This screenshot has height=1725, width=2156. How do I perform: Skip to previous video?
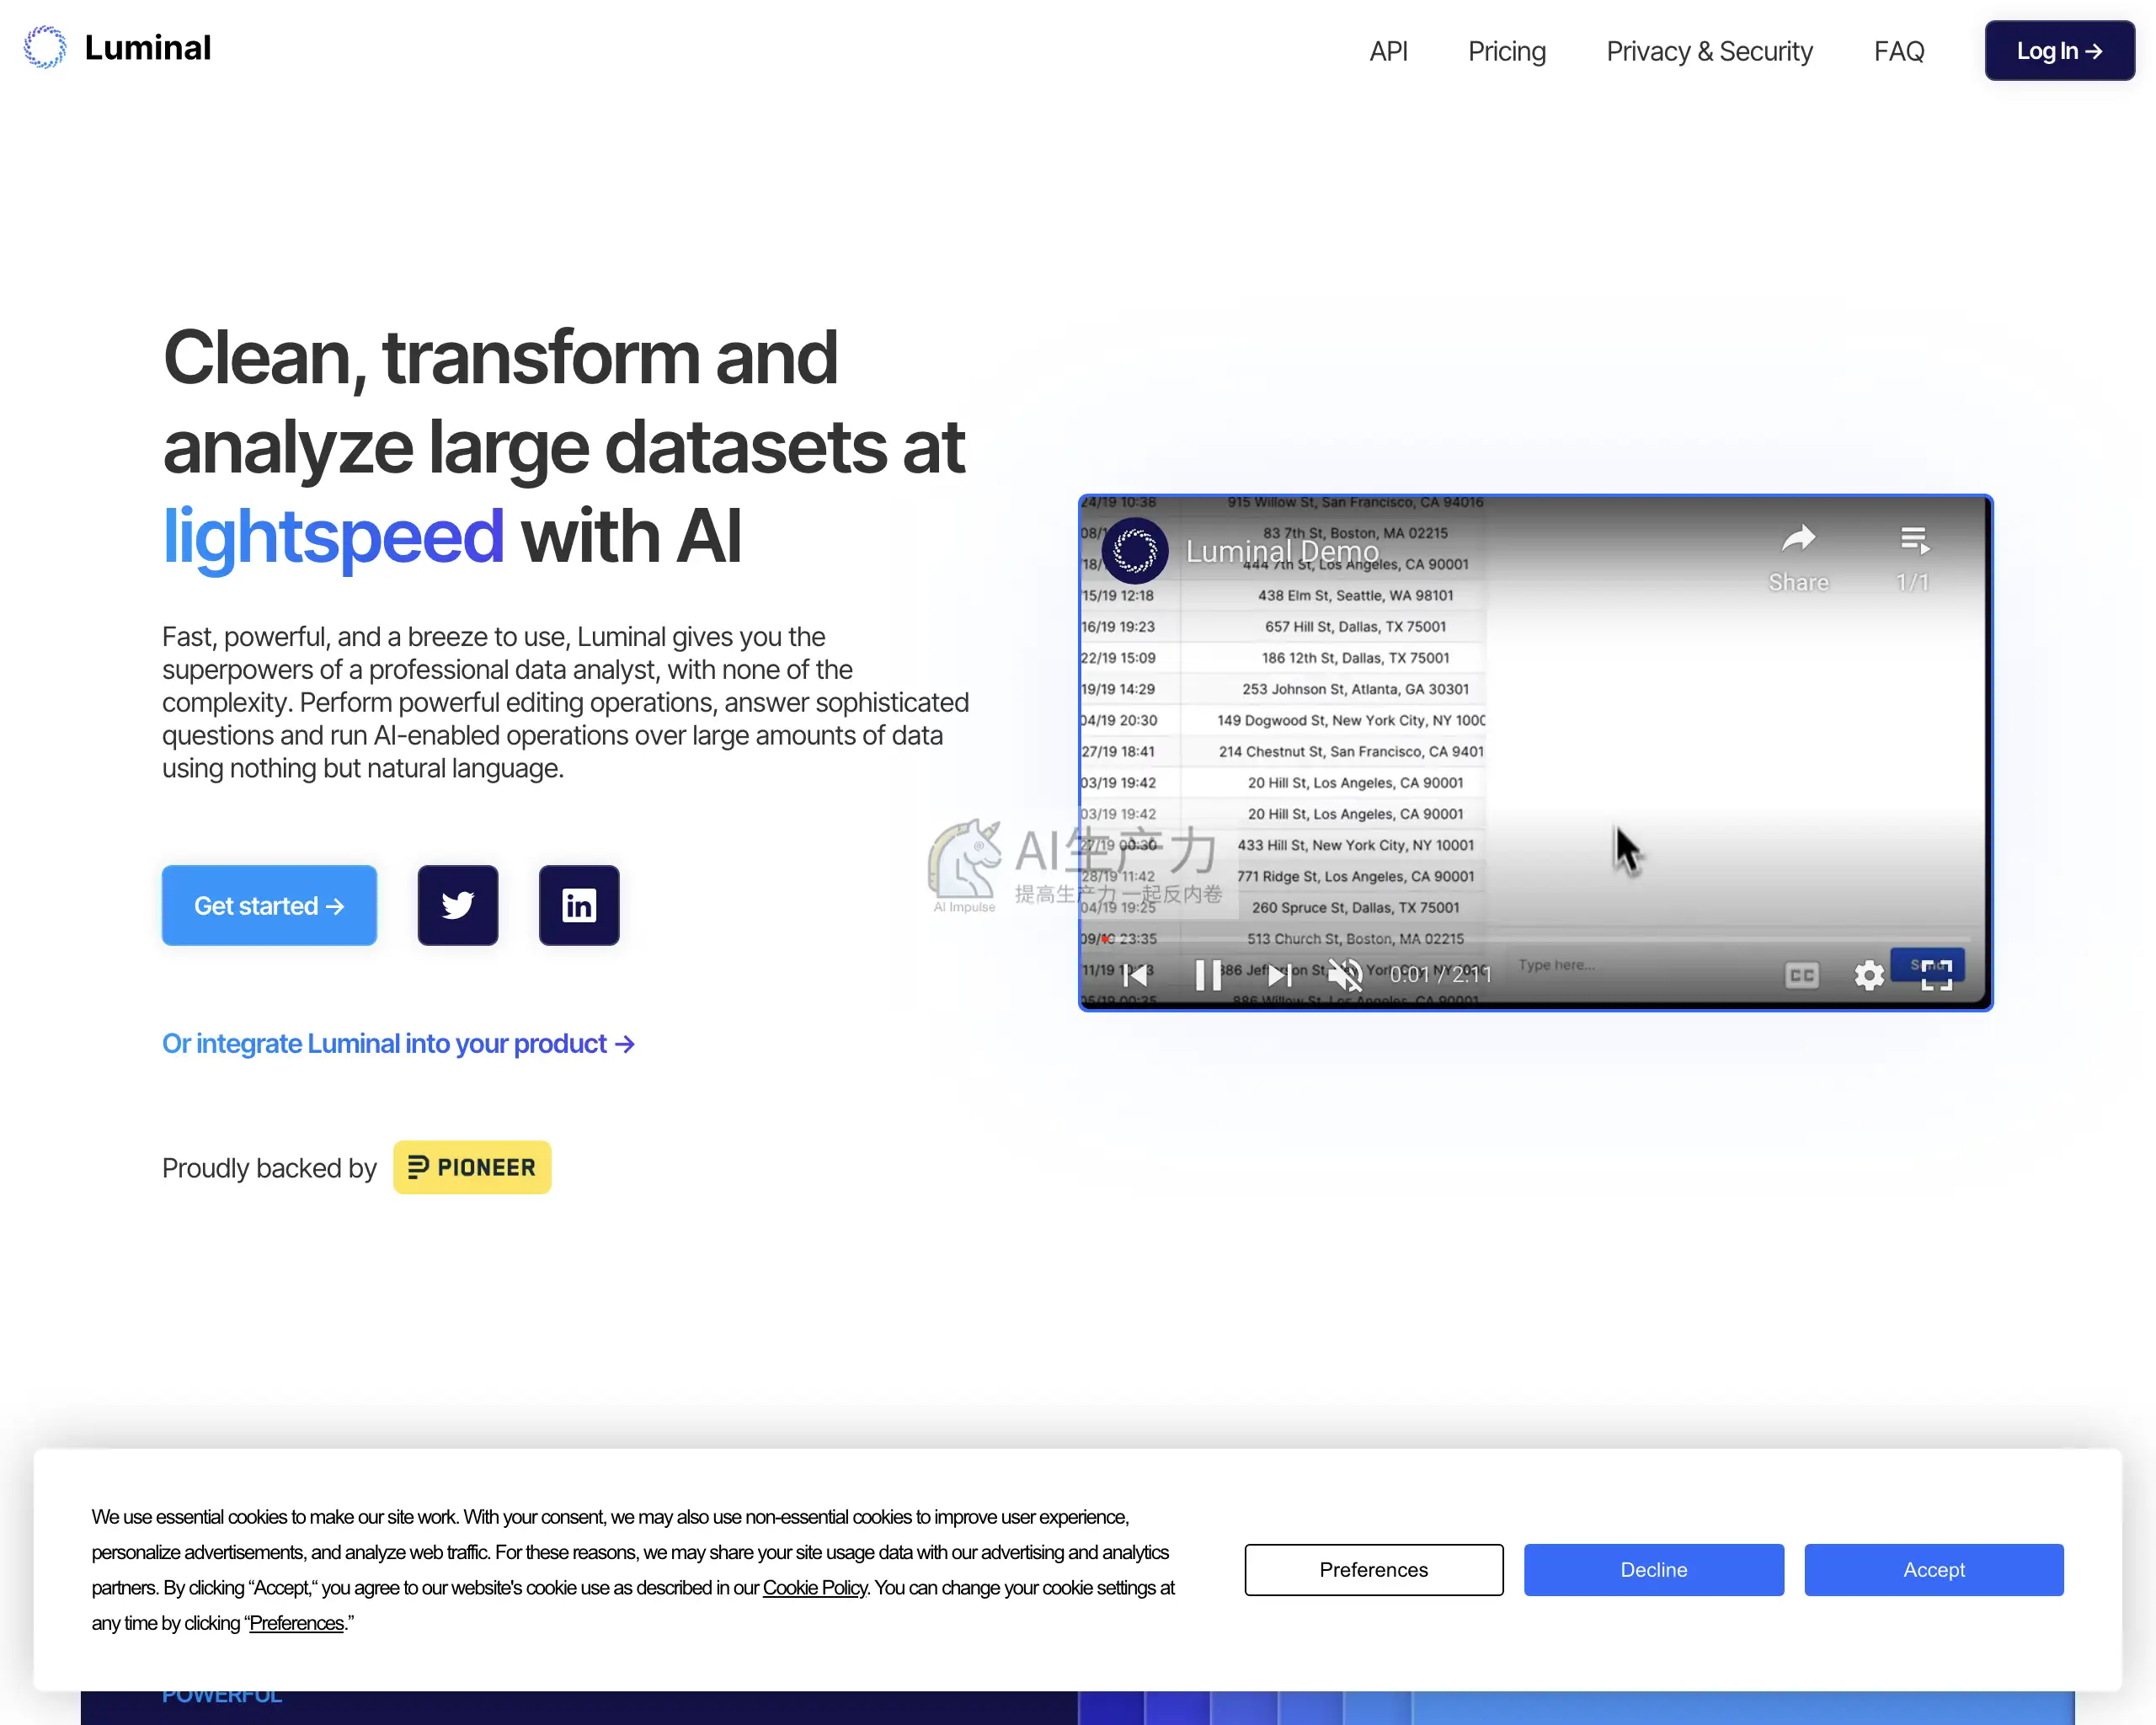coord(1136,974)
